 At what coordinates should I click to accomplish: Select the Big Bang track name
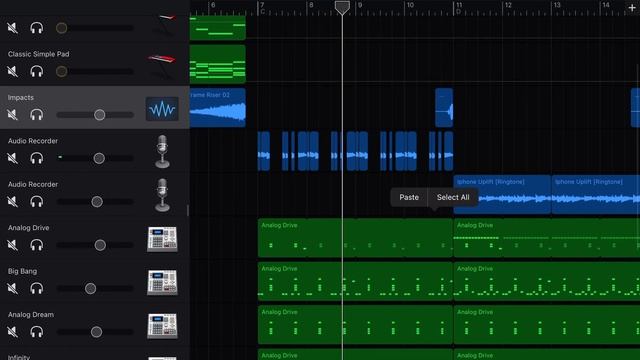22,271
